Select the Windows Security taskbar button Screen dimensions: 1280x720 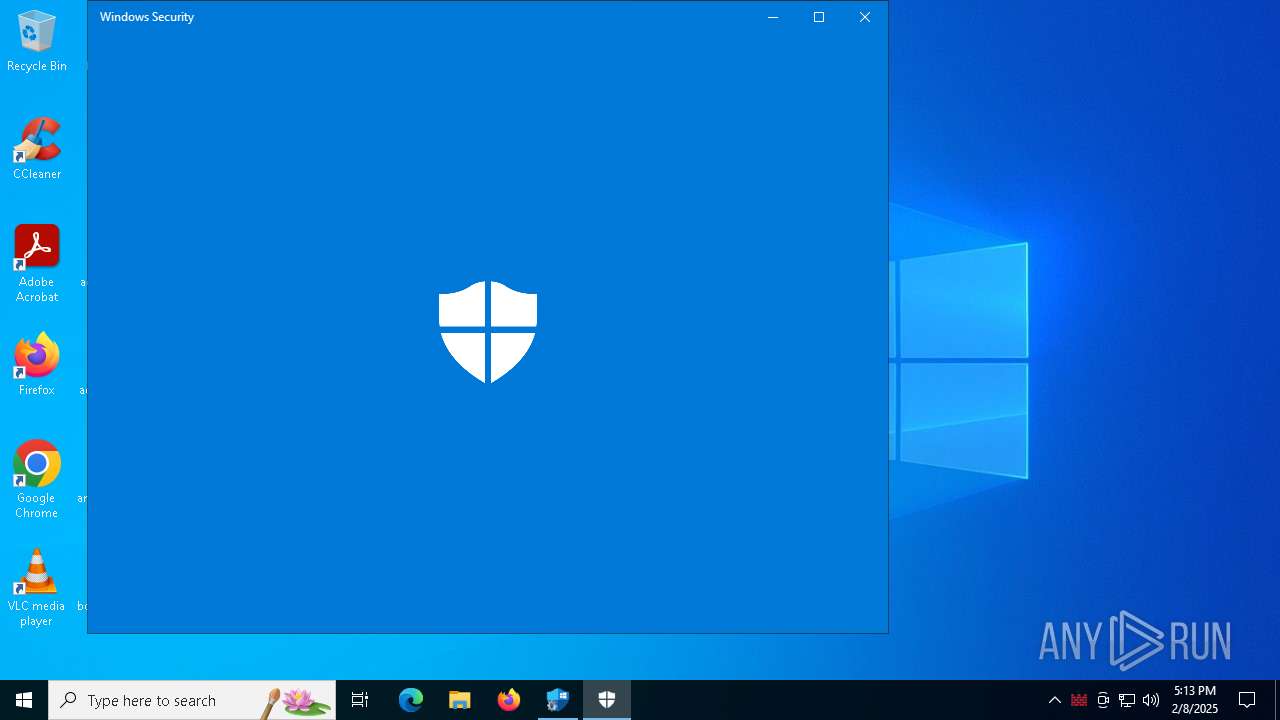[x=607, y=700]
